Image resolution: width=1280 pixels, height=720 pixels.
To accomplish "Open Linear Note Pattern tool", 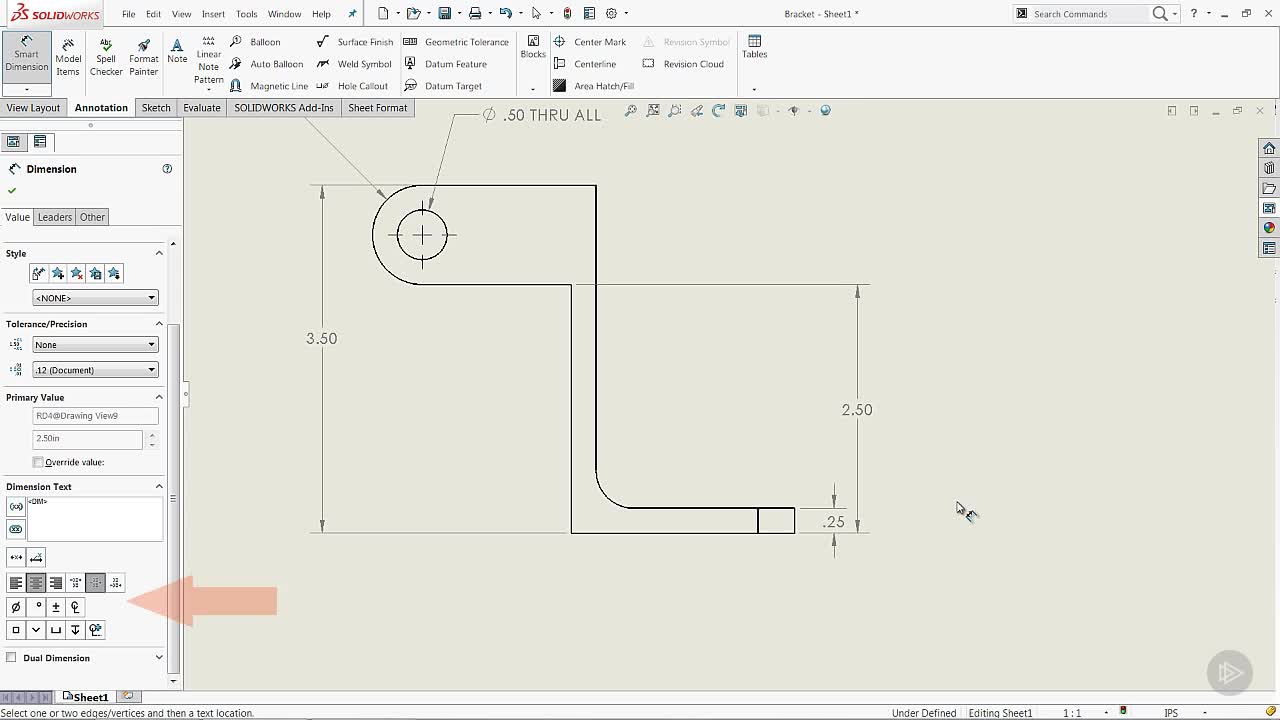I will 208,60.
